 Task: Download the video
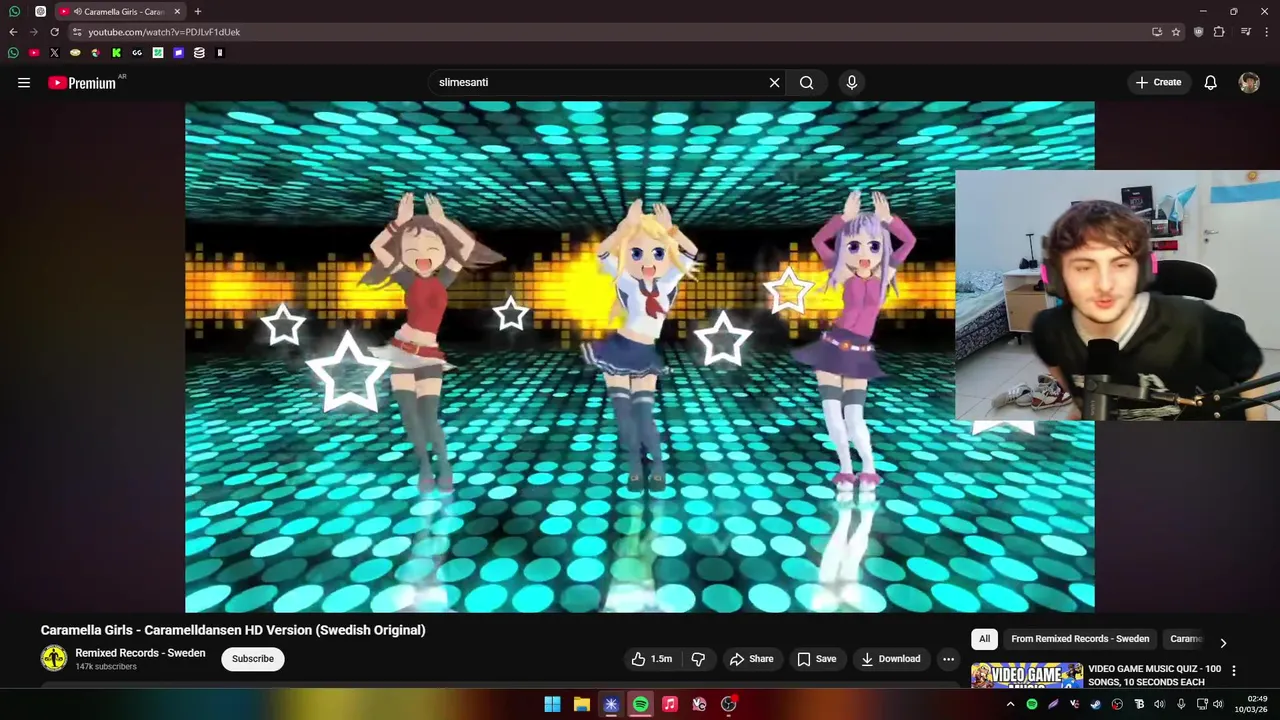(x=890, y=659)
